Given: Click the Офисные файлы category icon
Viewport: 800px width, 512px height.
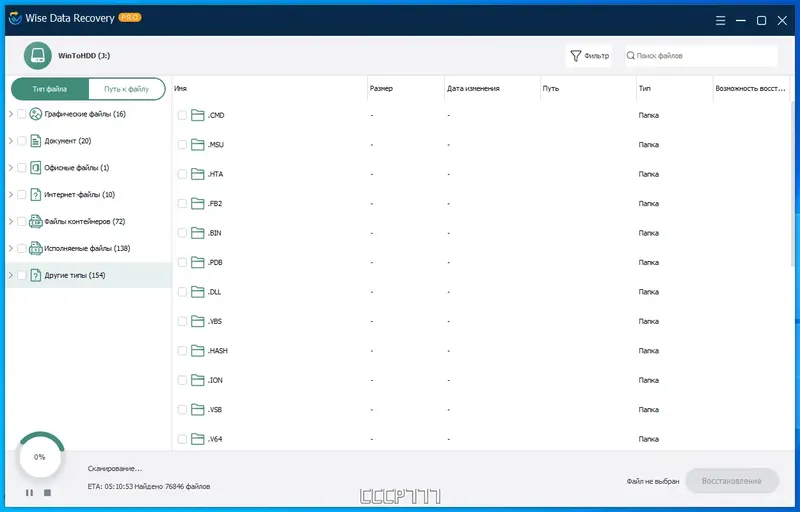Looking at the screenshot, I should (35, 168).
